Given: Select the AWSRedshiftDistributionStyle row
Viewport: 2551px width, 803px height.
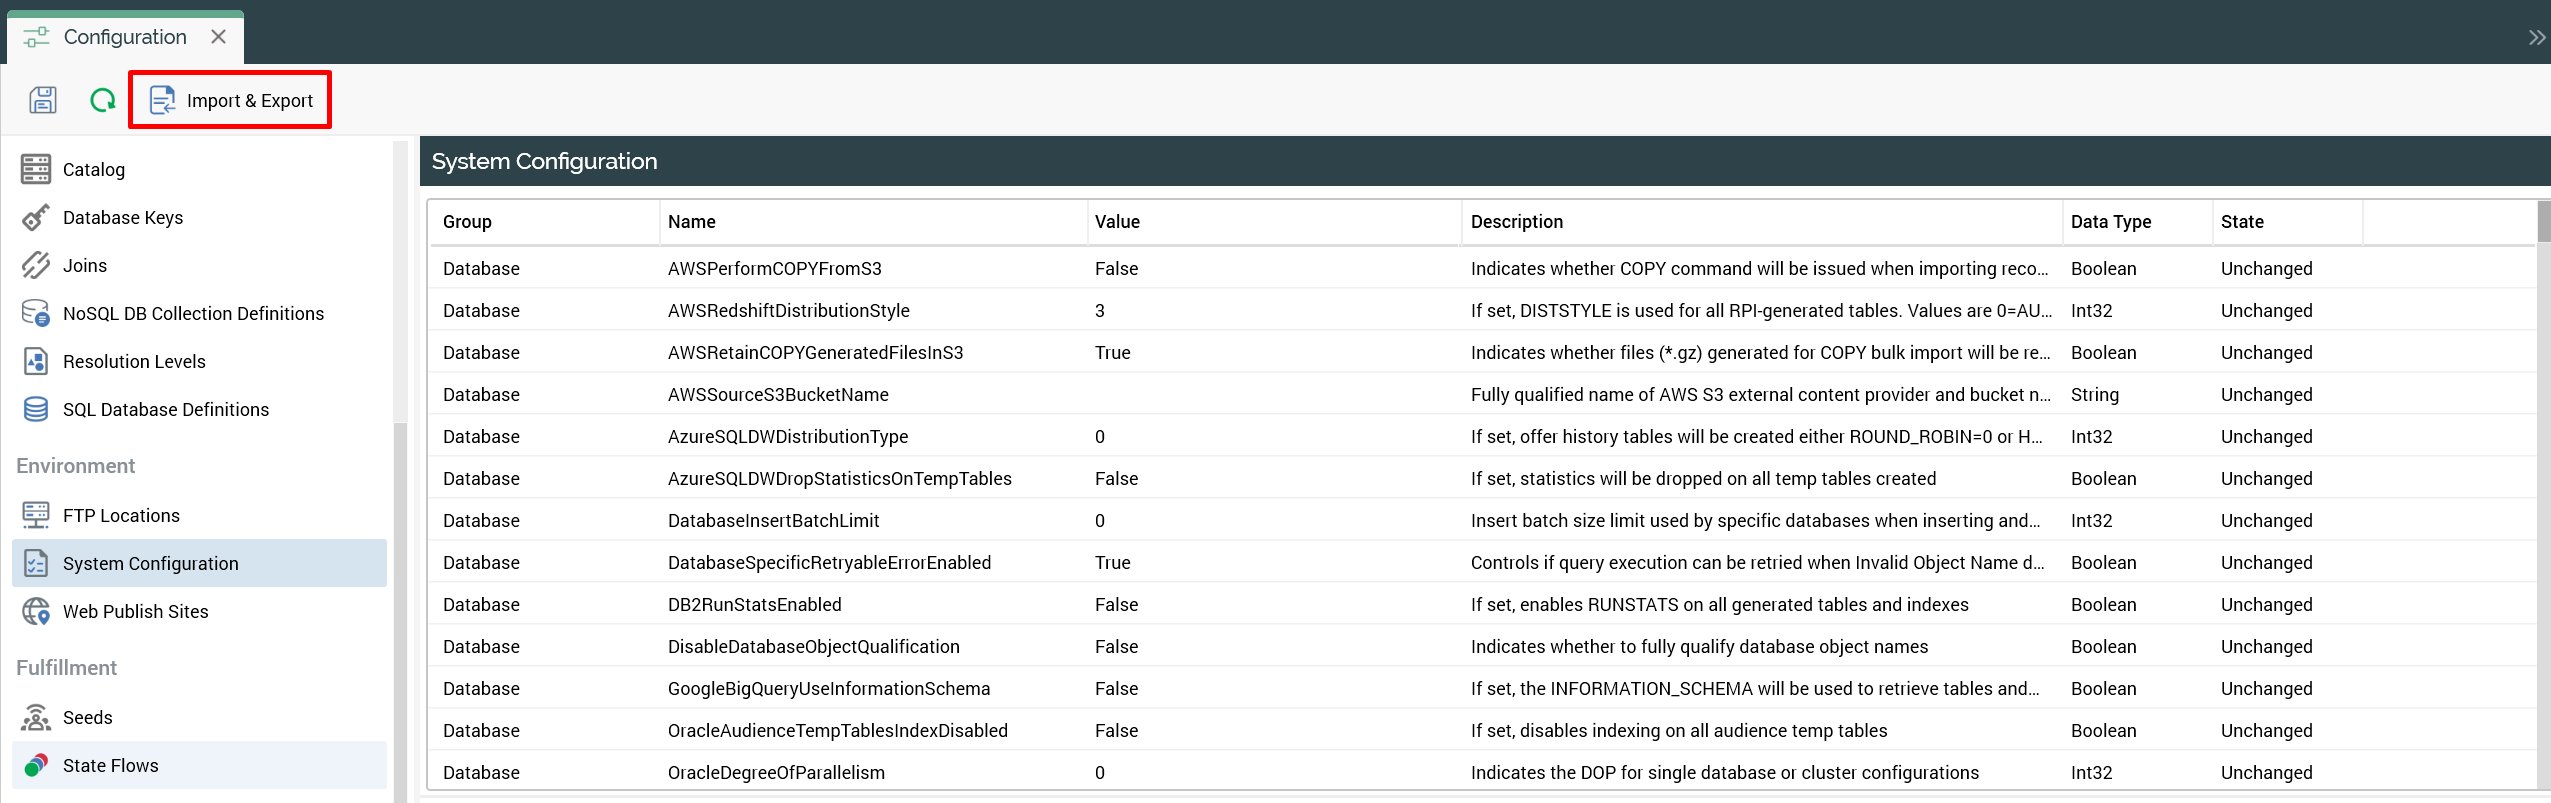Looking at the screenshot, I should 788,311.
